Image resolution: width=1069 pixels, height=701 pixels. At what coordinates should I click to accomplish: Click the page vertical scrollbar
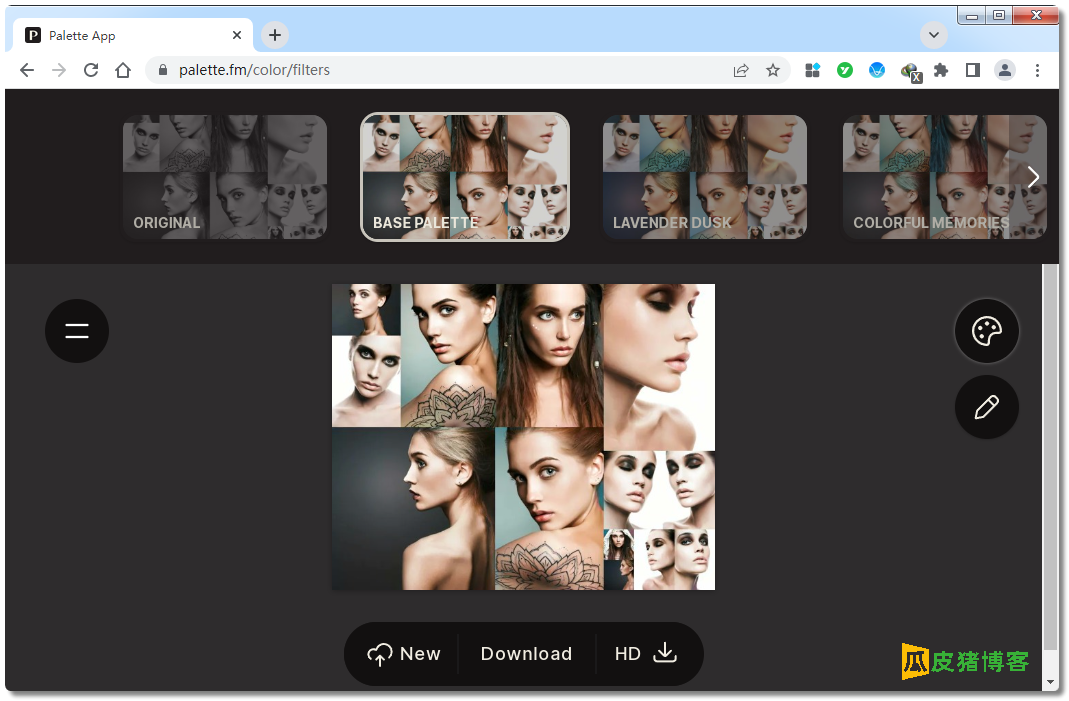[1050, 457]
